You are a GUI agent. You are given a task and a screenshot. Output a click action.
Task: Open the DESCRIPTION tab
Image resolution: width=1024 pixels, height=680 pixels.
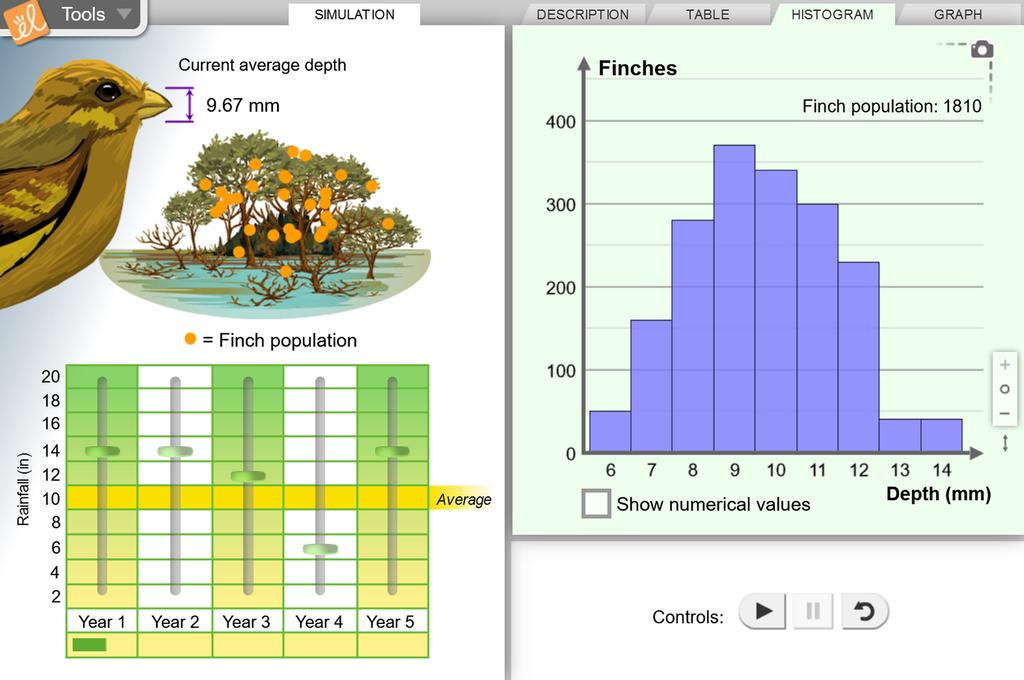tap(583, 14)
